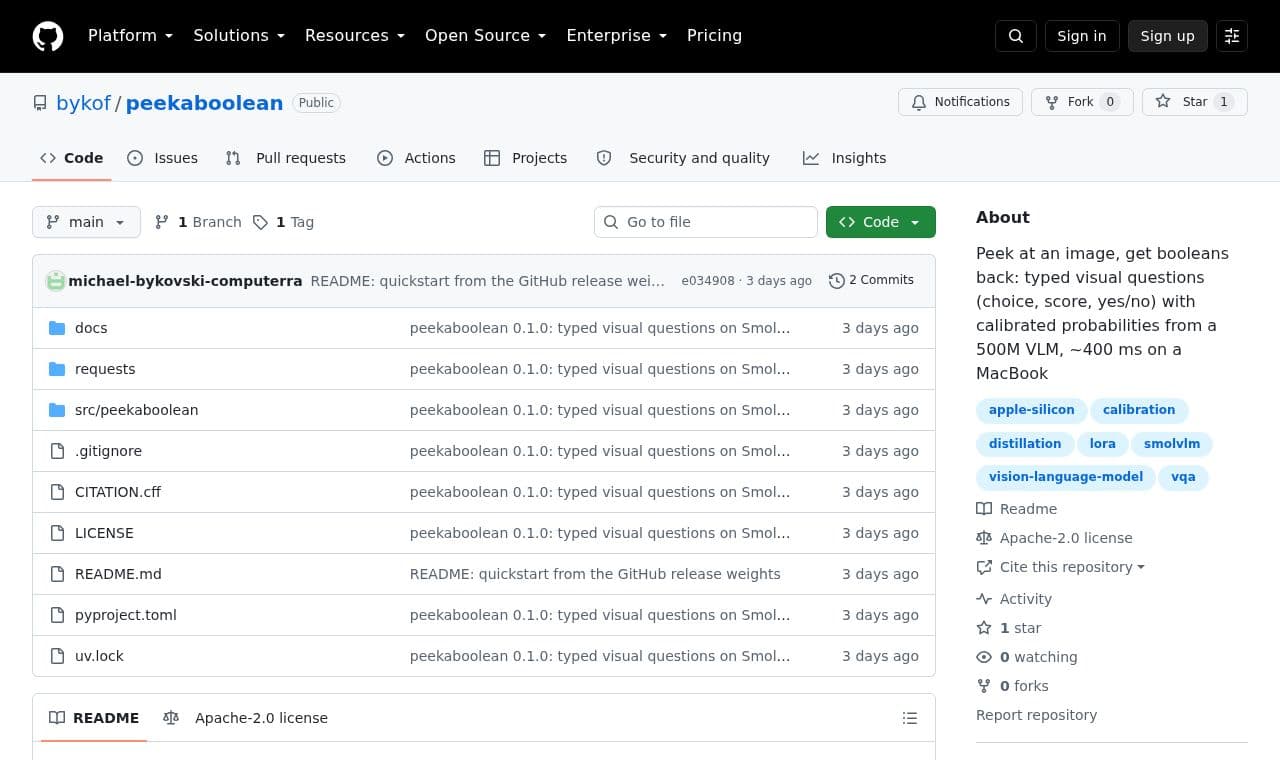Click commit hash e034908
The width and height of the screenshot is (1280, 760).
[708, 281]
